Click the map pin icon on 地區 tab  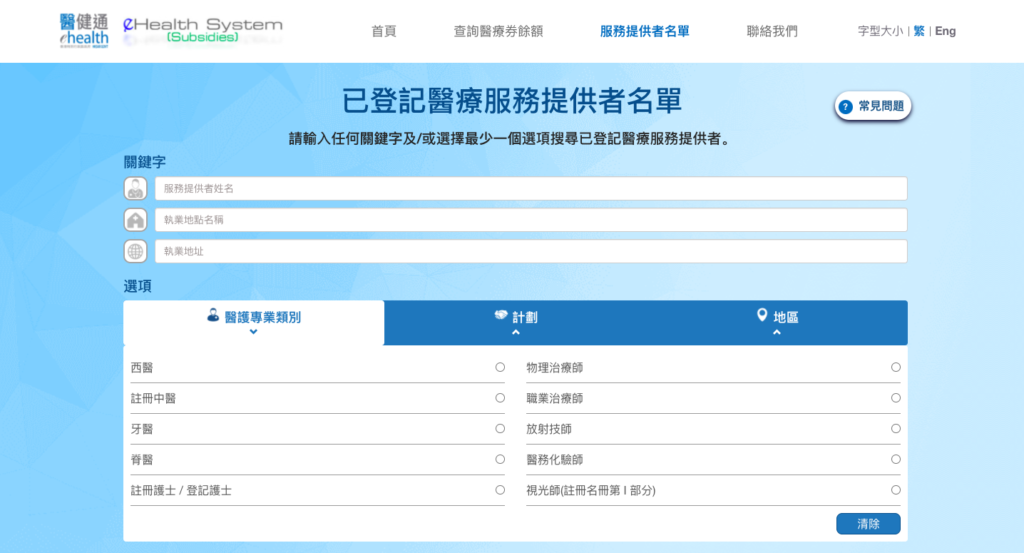[x=762, y=315]
